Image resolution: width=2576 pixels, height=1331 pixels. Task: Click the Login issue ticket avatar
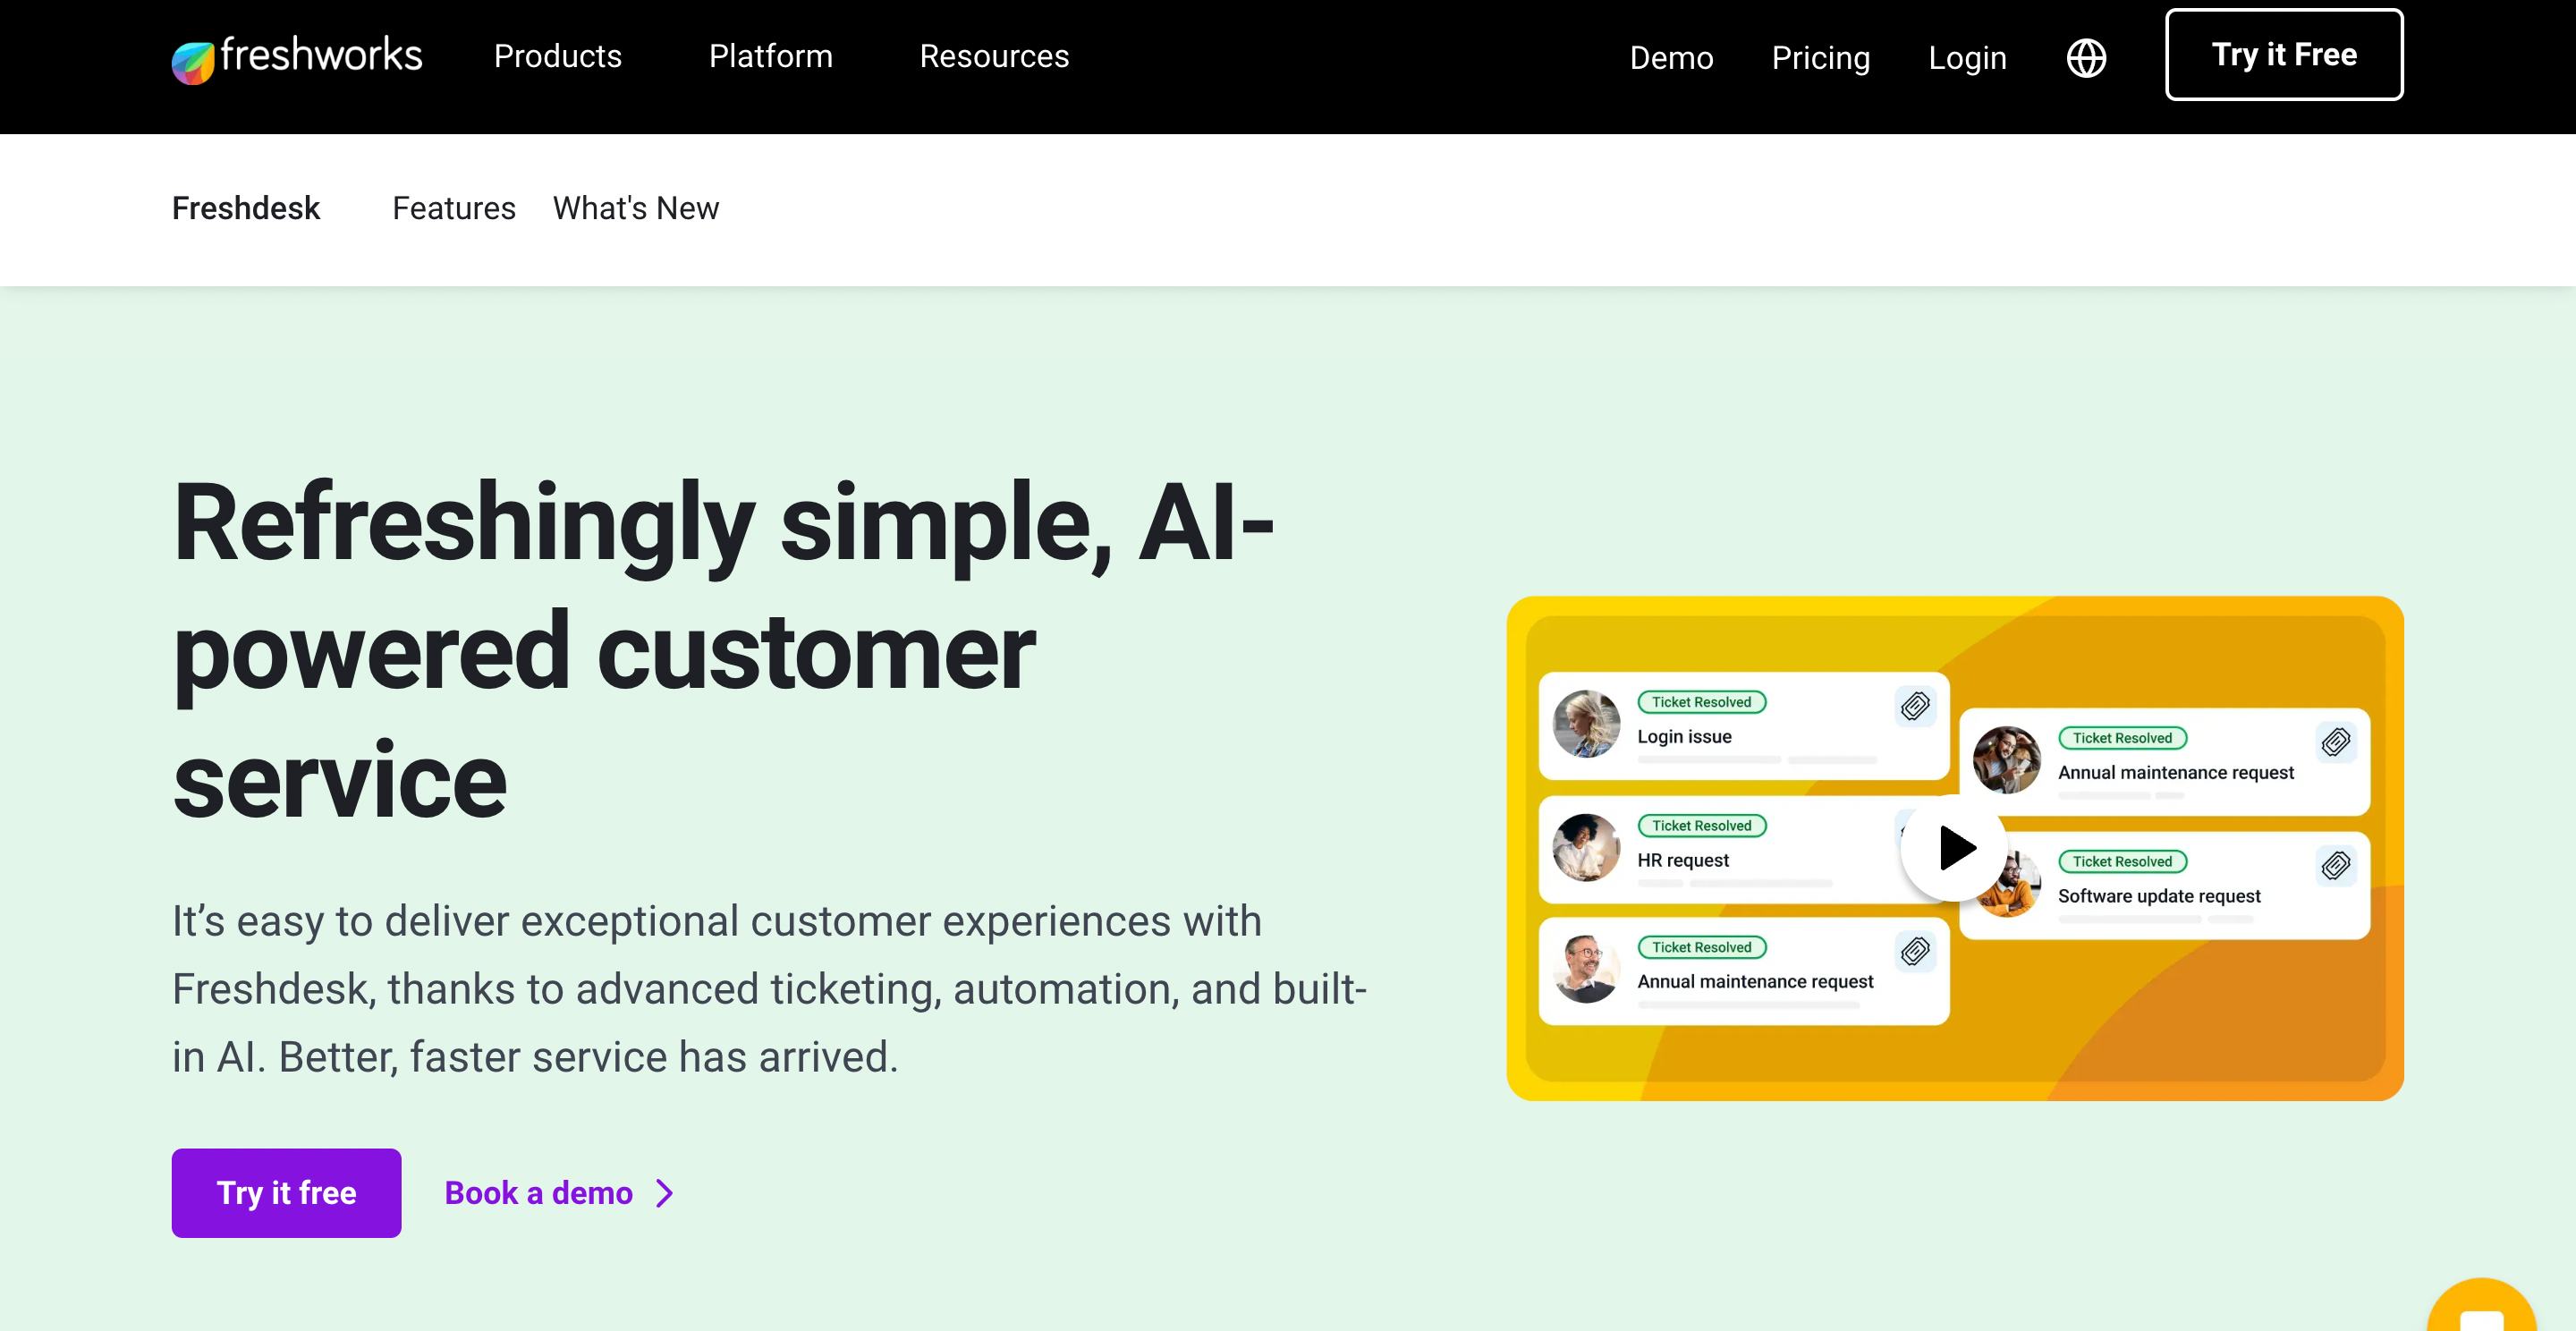[x=1586, y=724]
